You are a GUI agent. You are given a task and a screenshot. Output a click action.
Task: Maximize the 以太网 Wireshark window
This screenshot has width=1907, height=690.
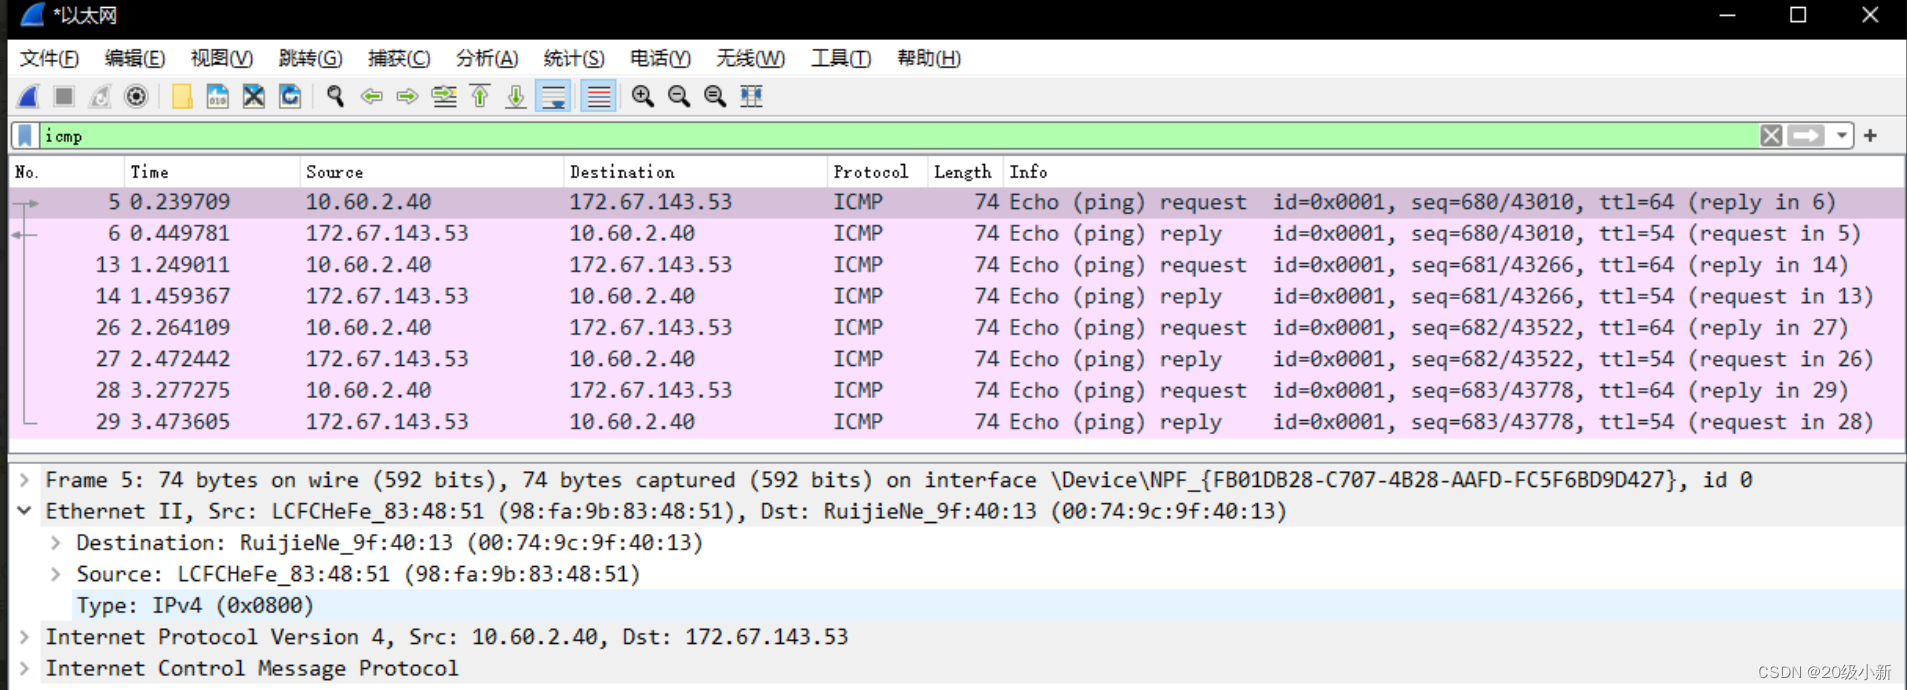pyautogui.click(x=1798, y=15)
